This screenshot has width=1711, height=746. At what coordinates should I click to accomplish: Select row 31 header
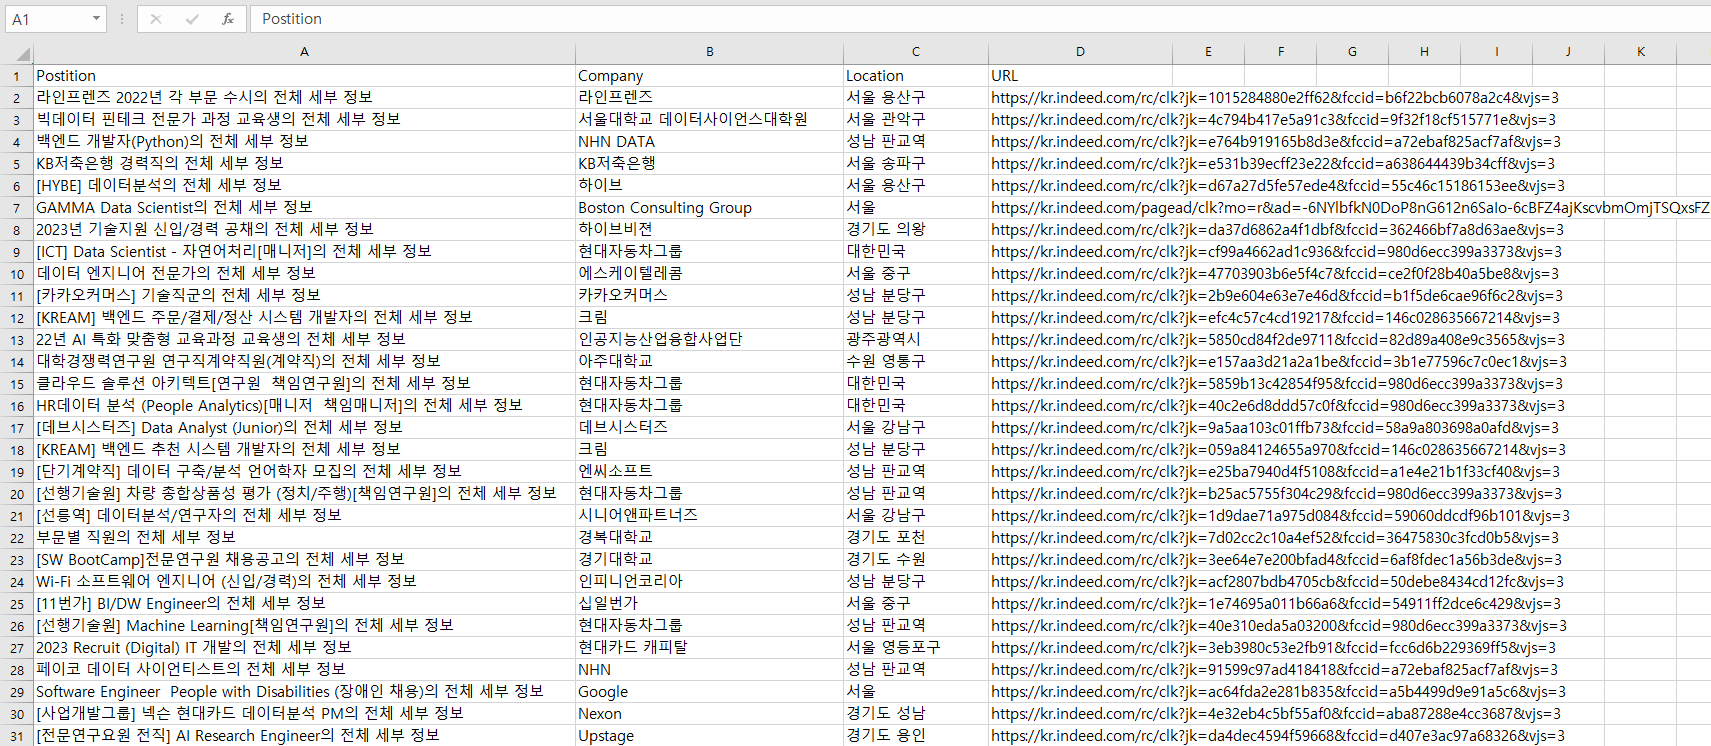coord(17,736)
